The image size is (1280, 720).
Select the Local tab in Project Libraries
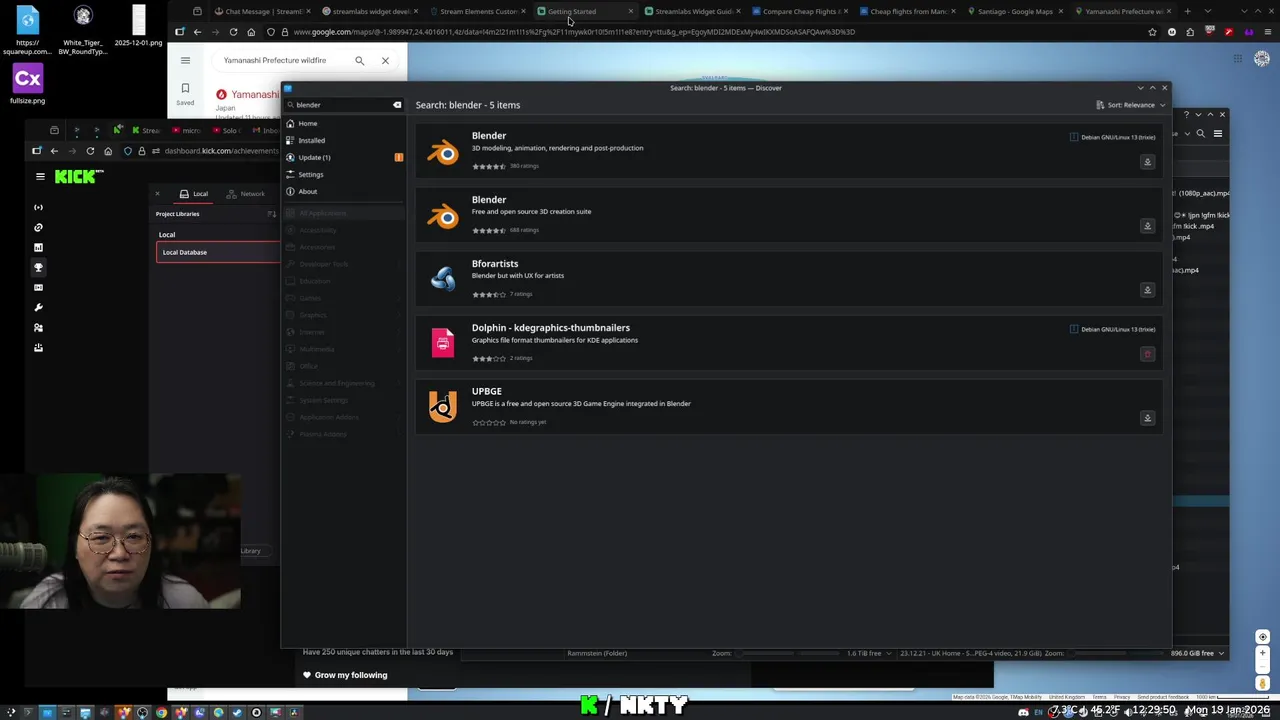click(194, 194)
